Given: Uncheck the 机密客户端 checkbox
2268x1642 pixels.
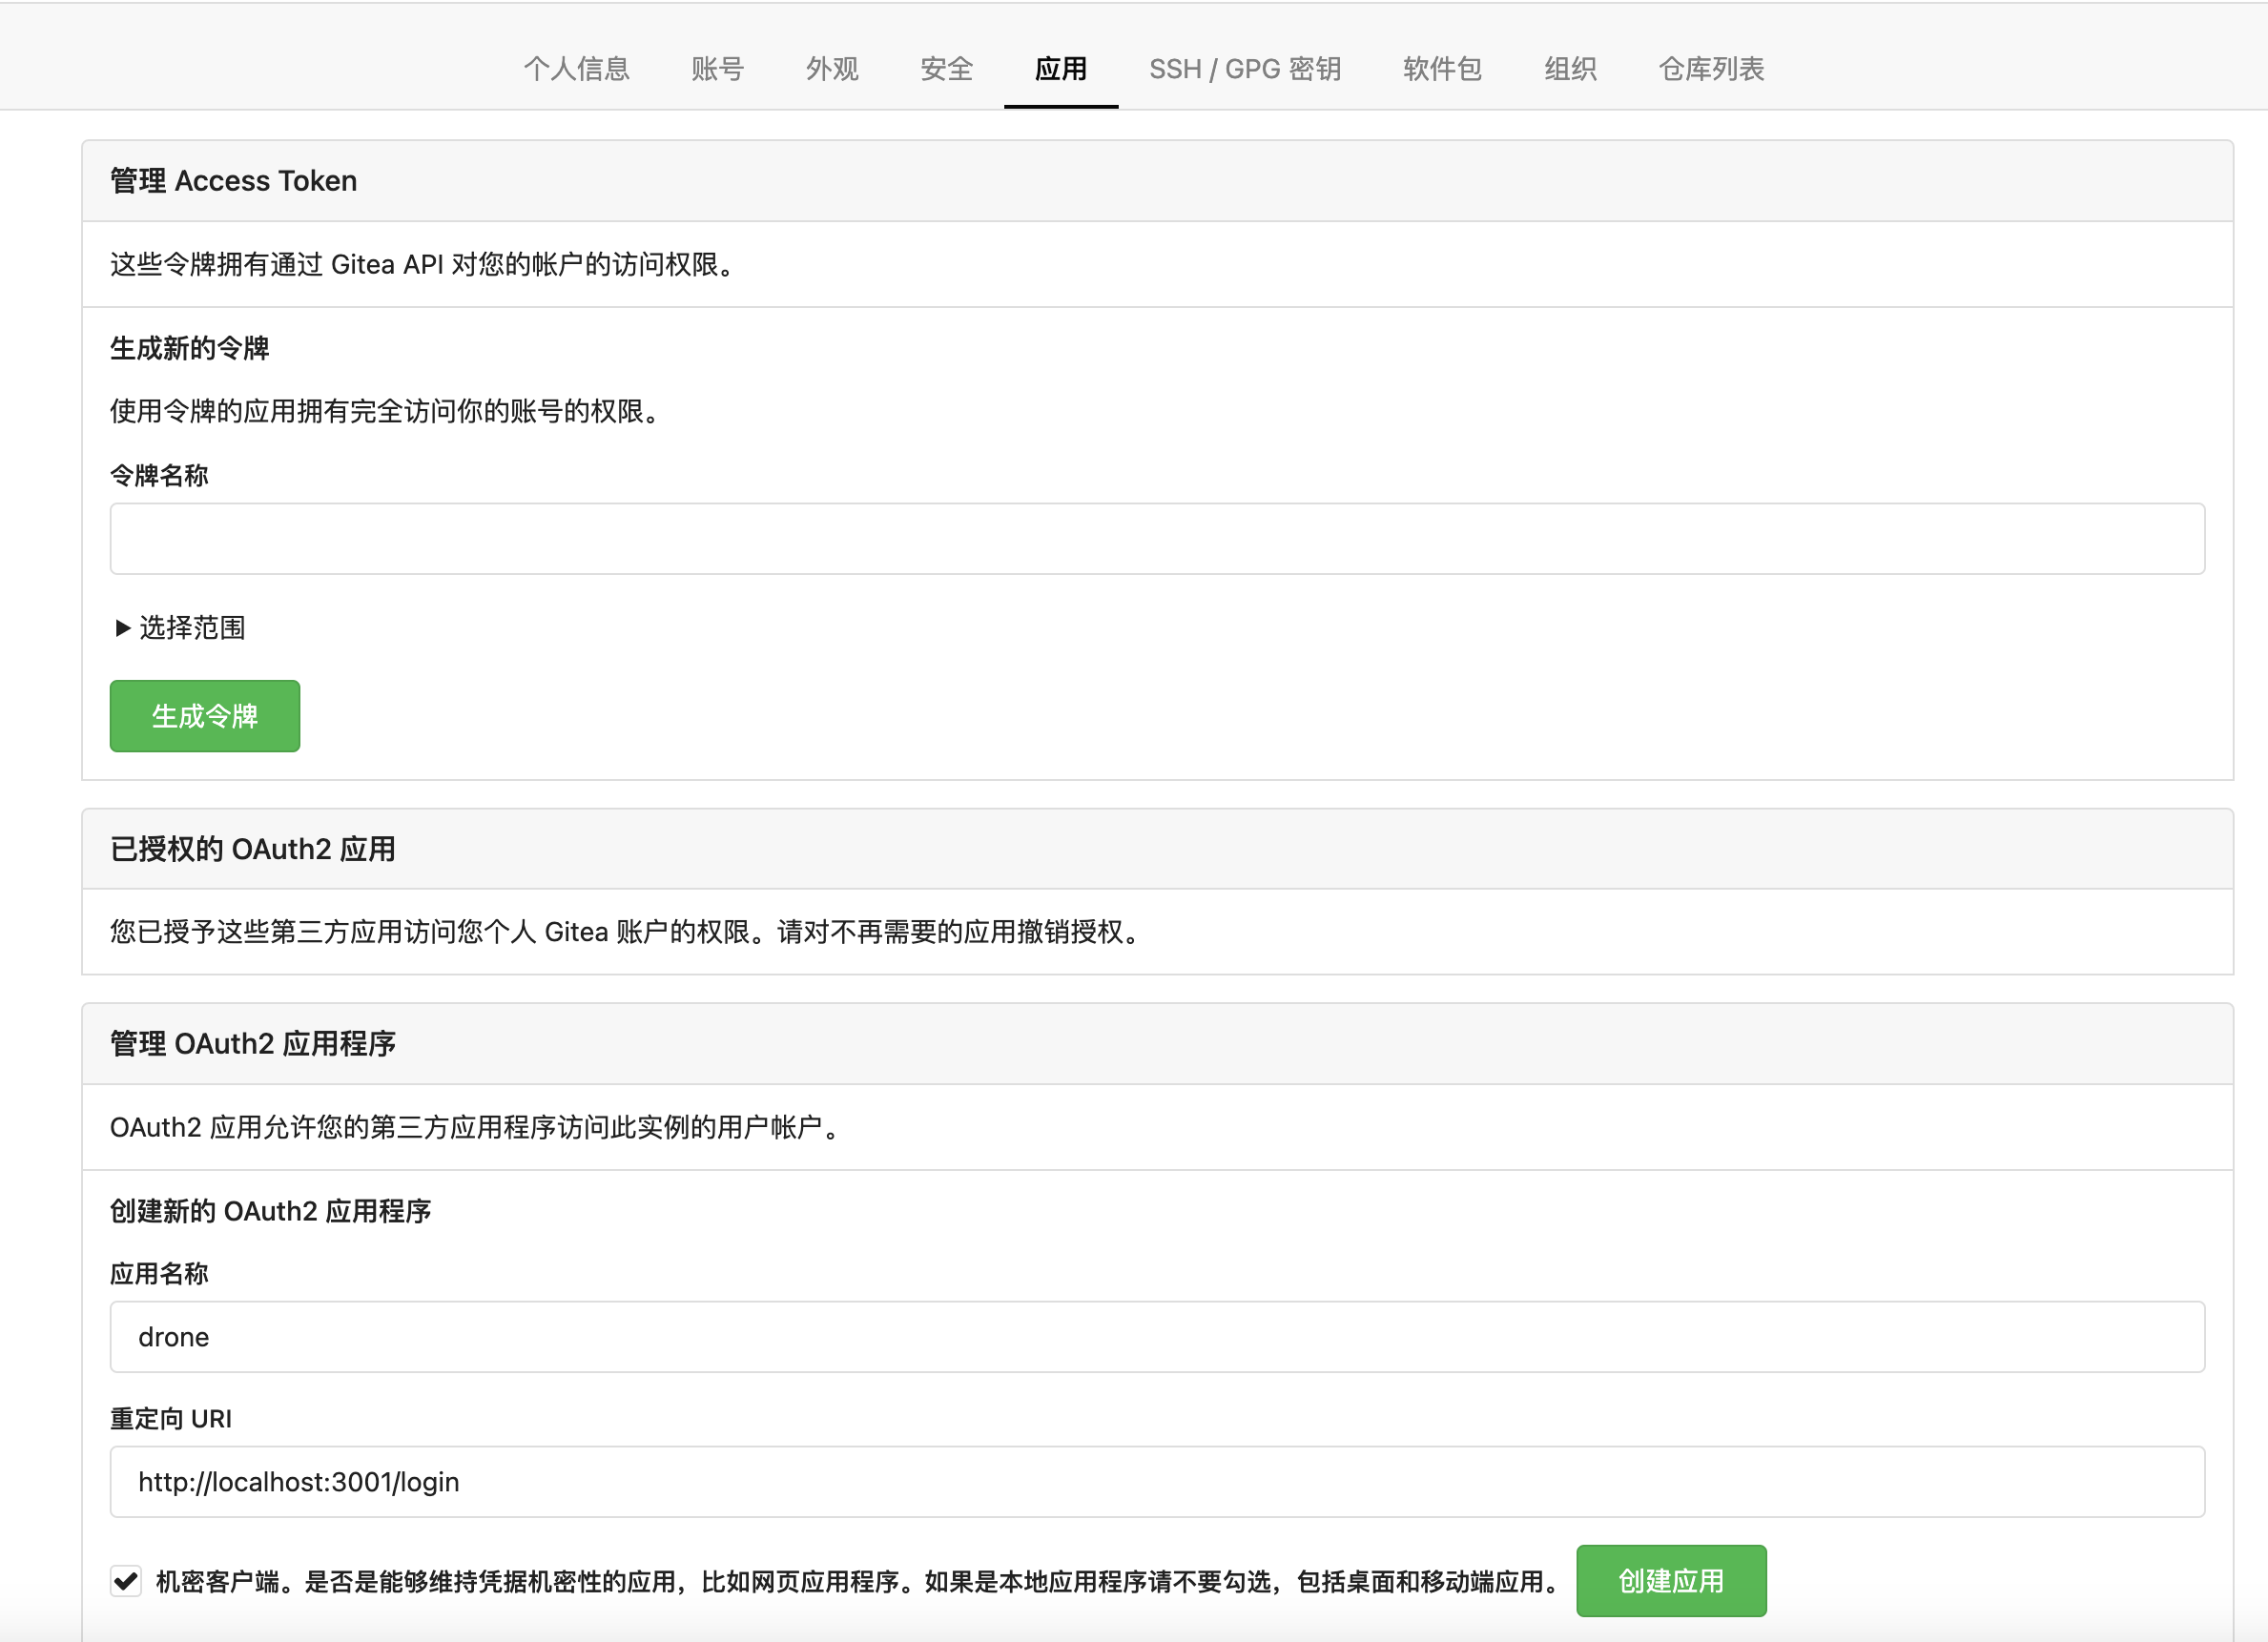Looking at the screenshot, I should [126, 1582].
